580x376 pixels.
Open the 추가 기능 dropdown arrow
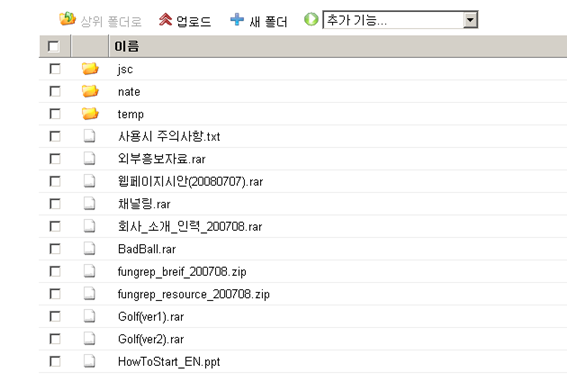470,20
